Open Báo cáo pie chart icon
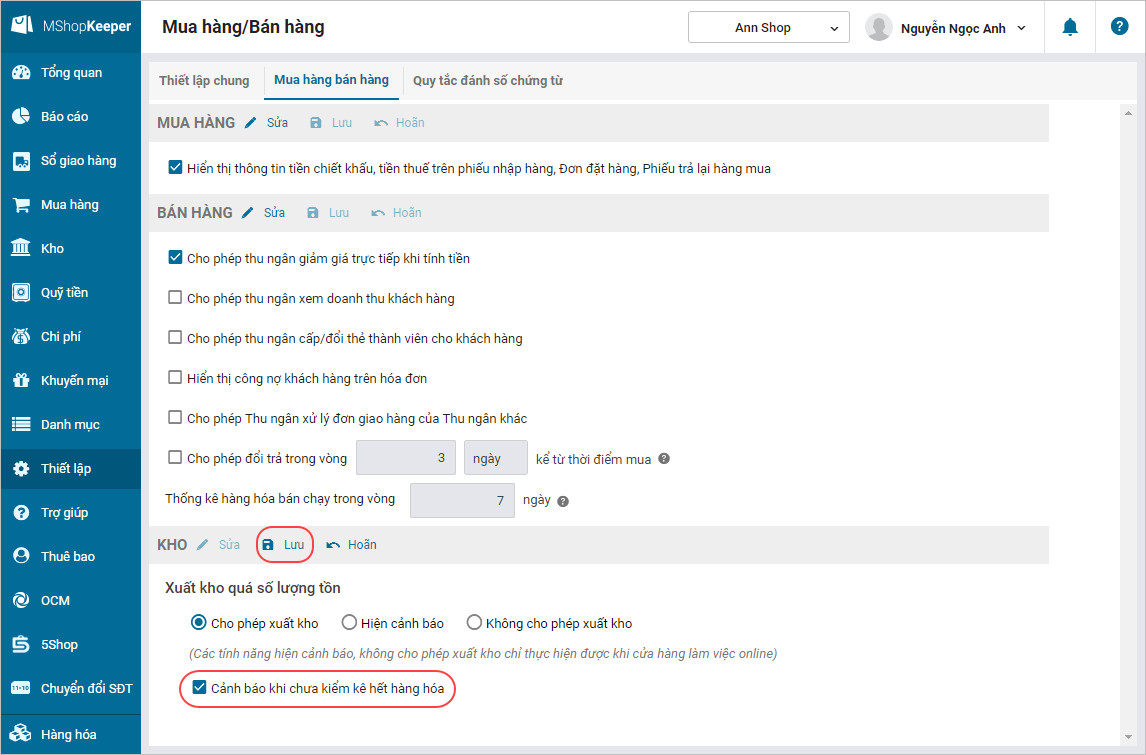 click(x=21, y=116)
